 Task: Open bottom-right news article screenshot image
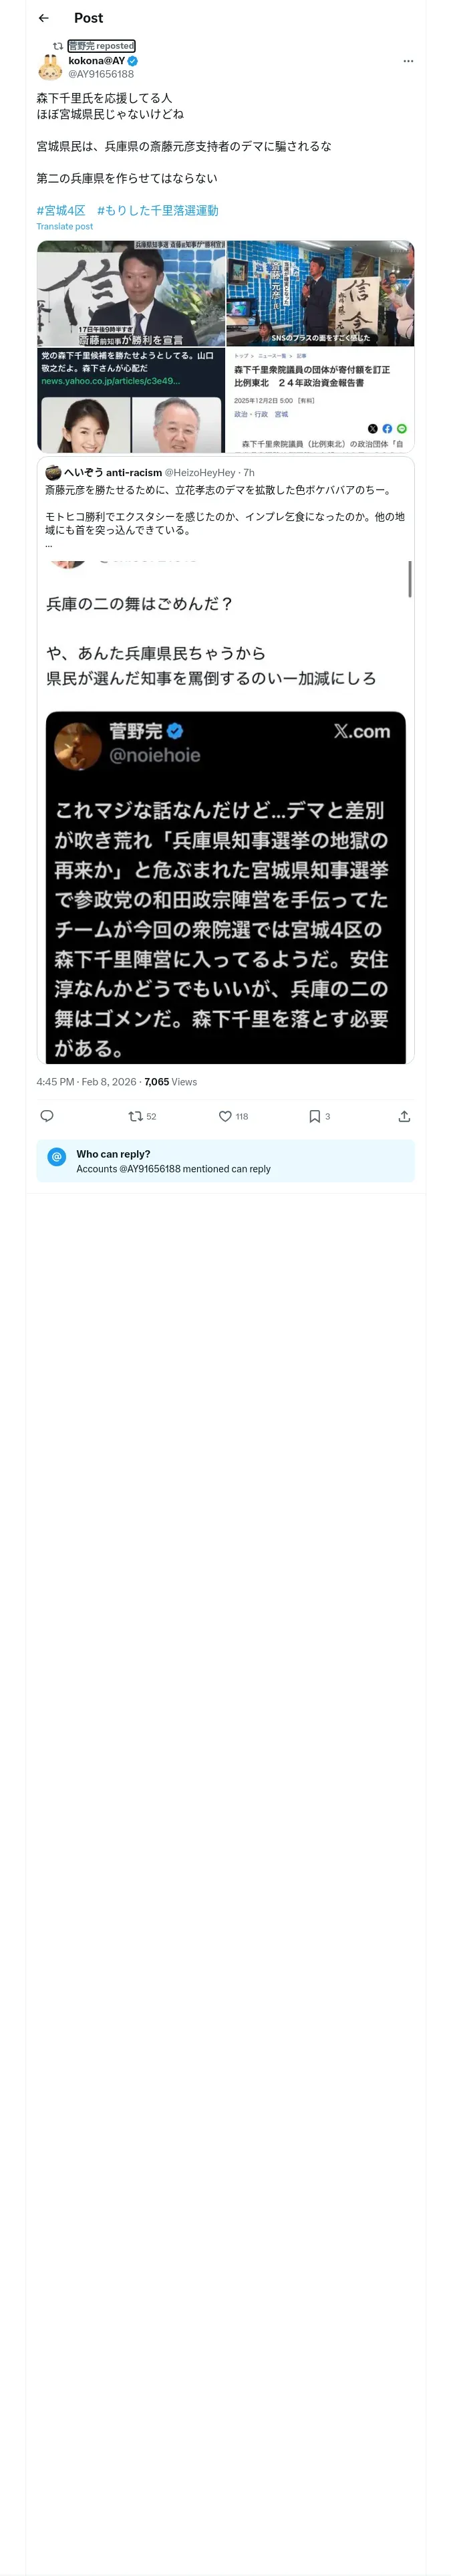(320, 400)
